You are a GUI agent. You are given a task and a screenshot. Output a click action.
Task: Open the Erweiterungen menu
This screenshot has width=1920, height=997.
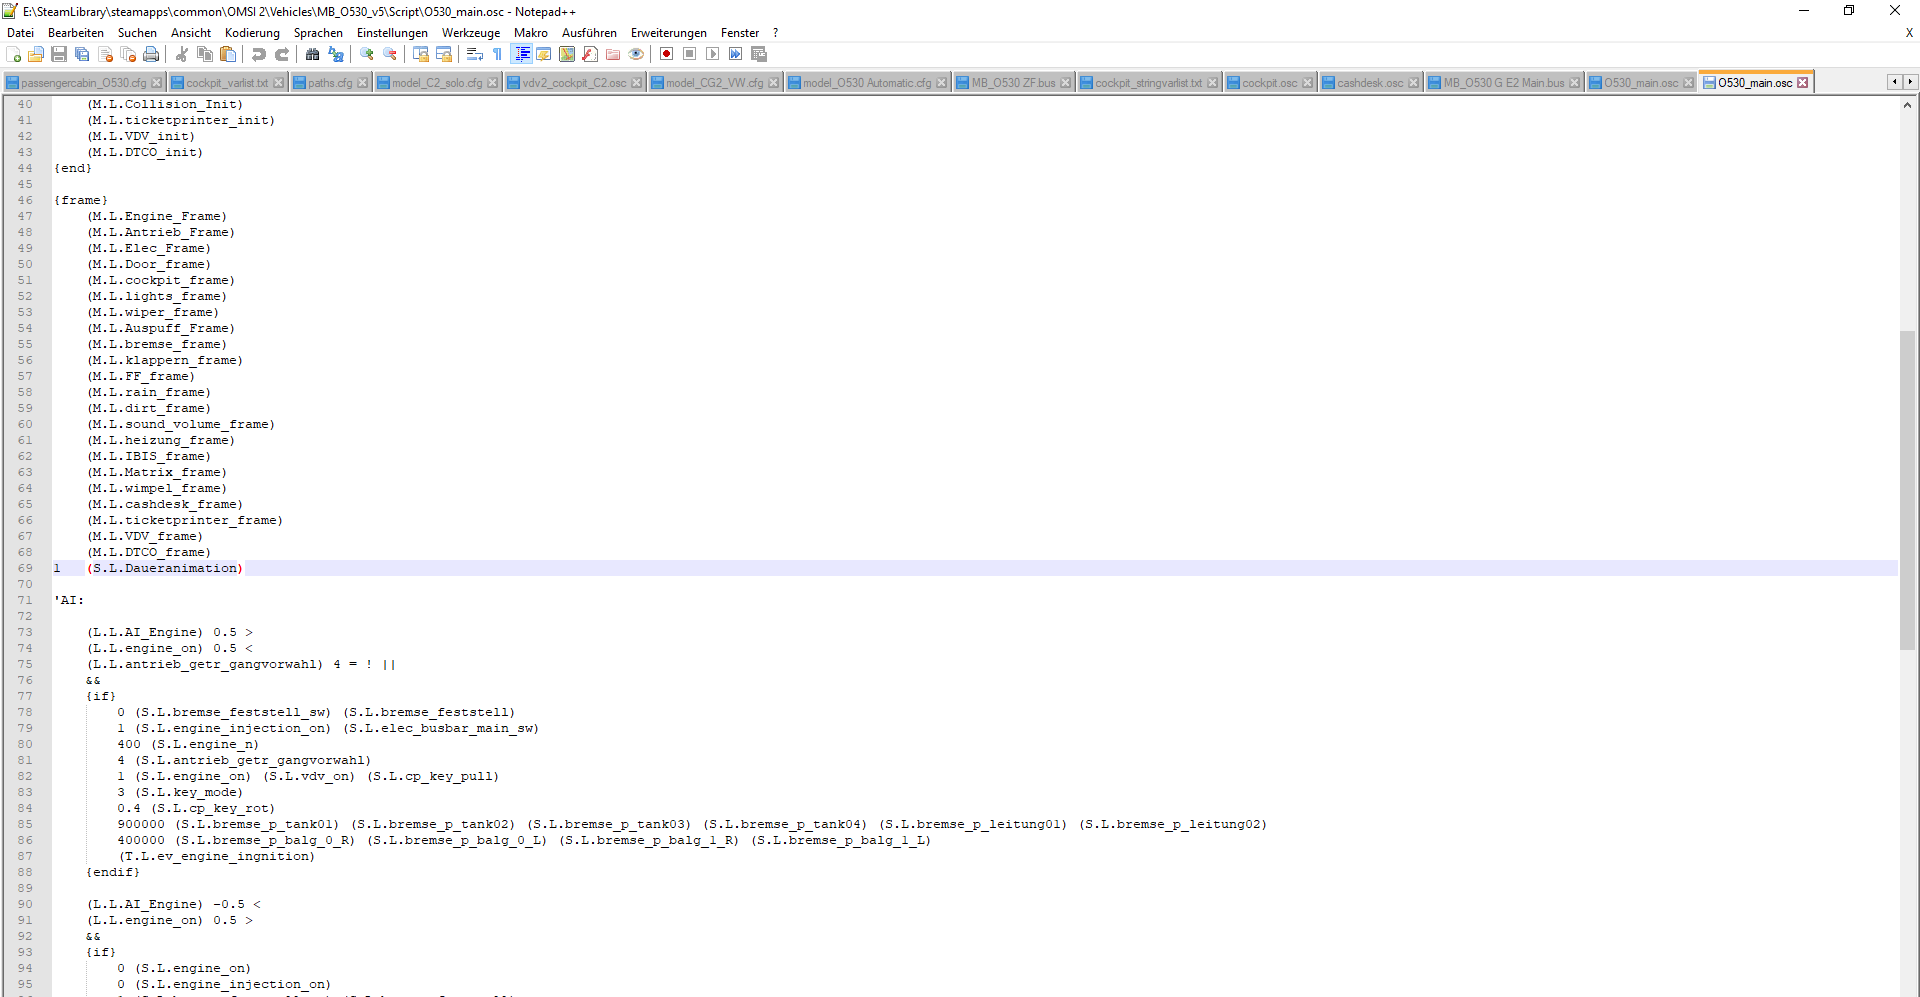coord(668,33)
